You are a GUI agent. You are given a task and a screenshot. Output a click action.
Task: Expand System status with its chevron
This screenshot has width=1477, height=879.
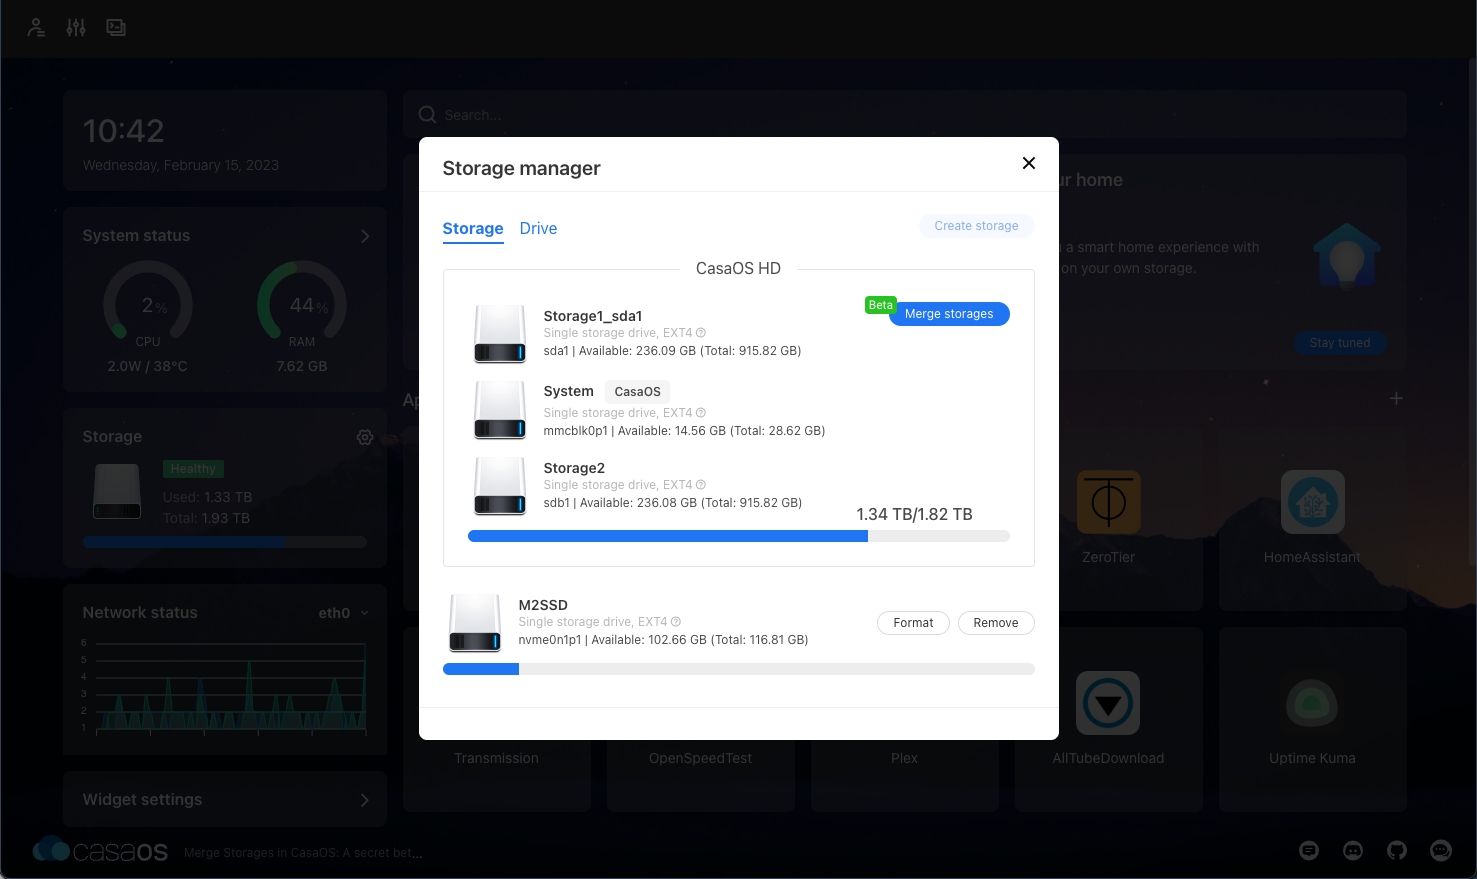pyautogui.click(x=365, y=236)
